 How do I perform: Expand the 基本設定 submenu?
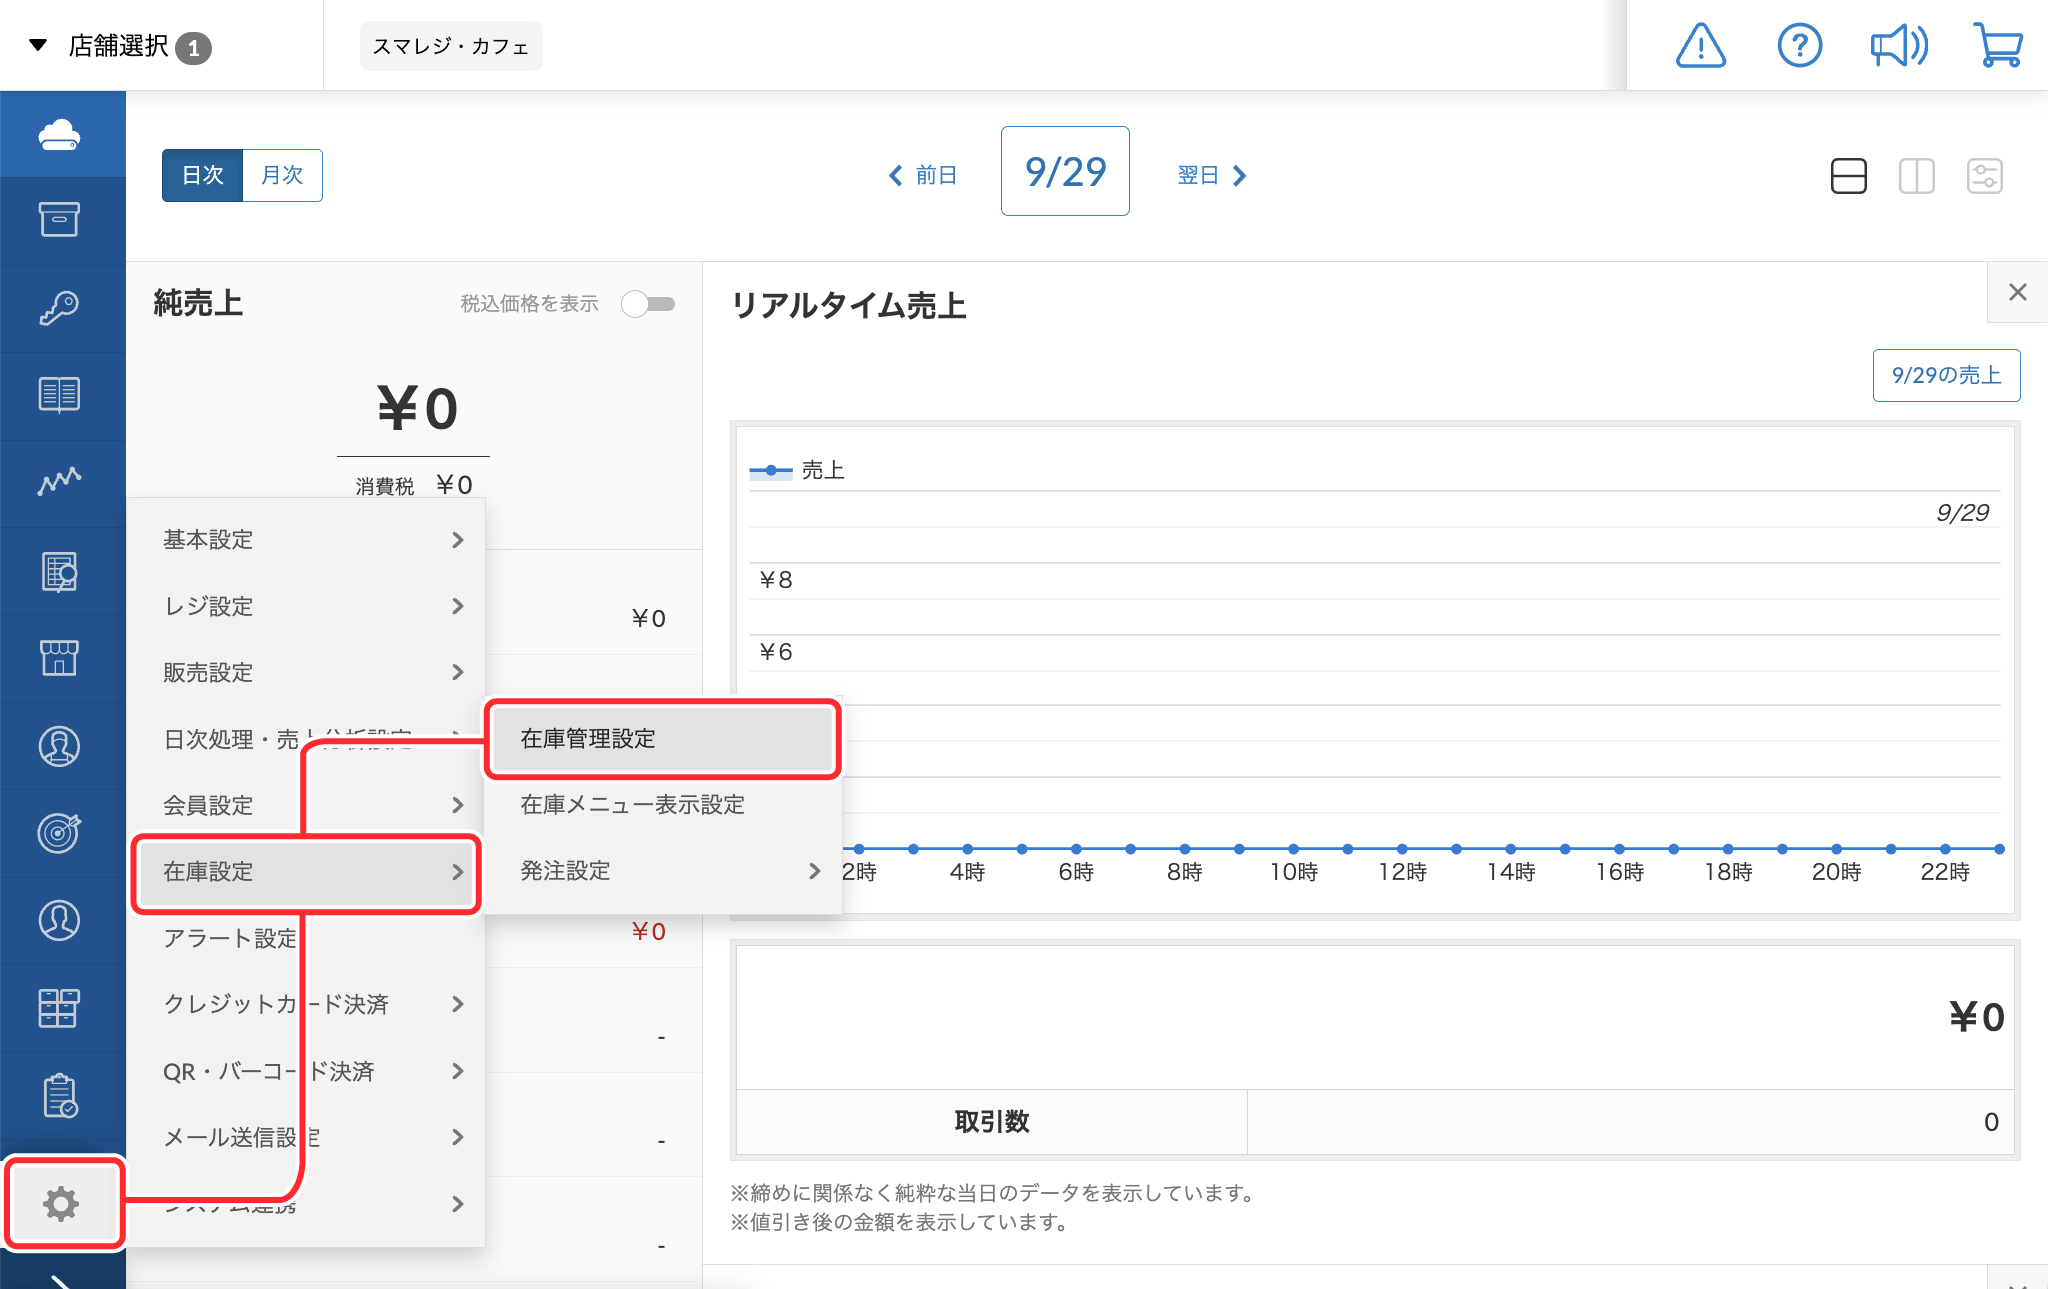[x=307, y=540]
